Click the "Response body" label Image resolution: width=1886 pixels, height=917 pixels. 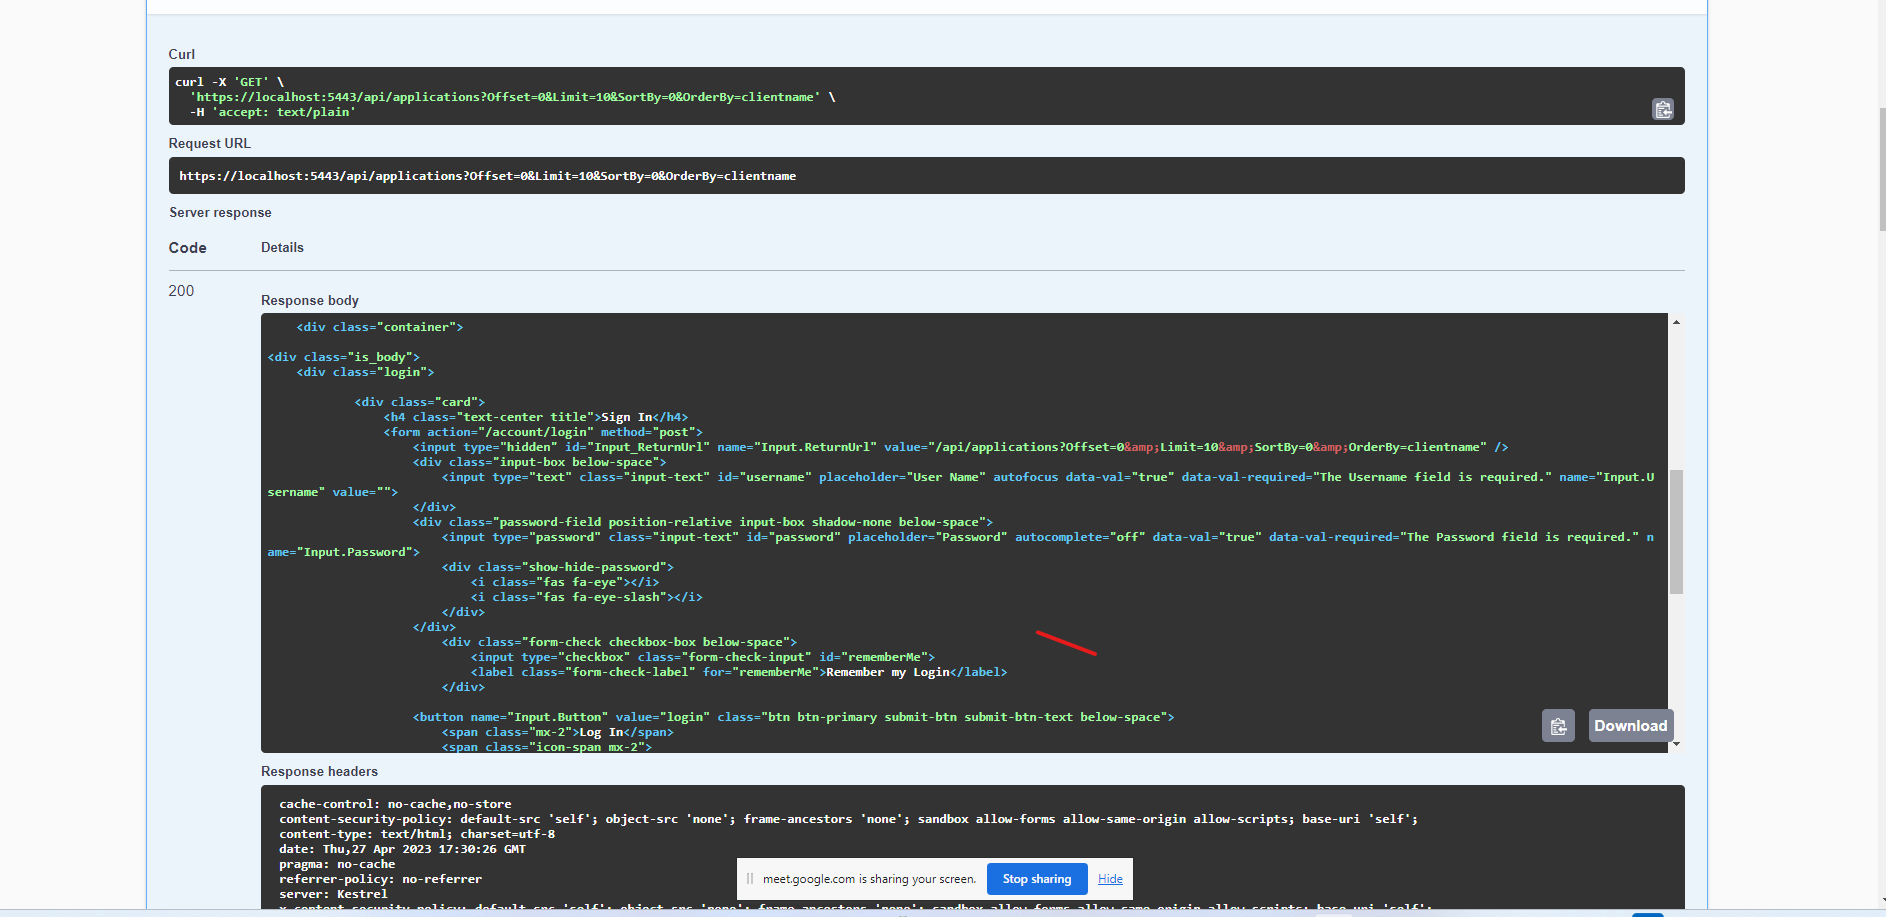click(x=310, y=301)
